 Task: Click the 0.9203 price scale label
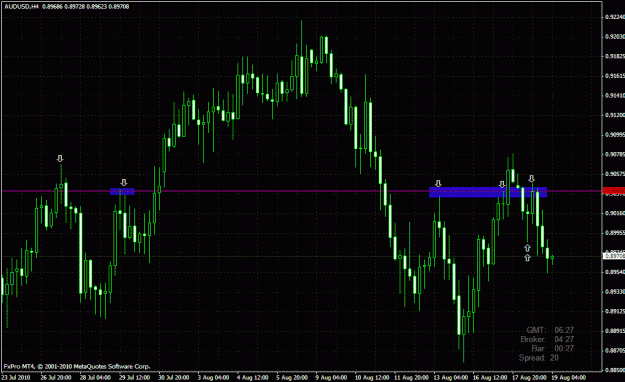(x=614, y=36)
